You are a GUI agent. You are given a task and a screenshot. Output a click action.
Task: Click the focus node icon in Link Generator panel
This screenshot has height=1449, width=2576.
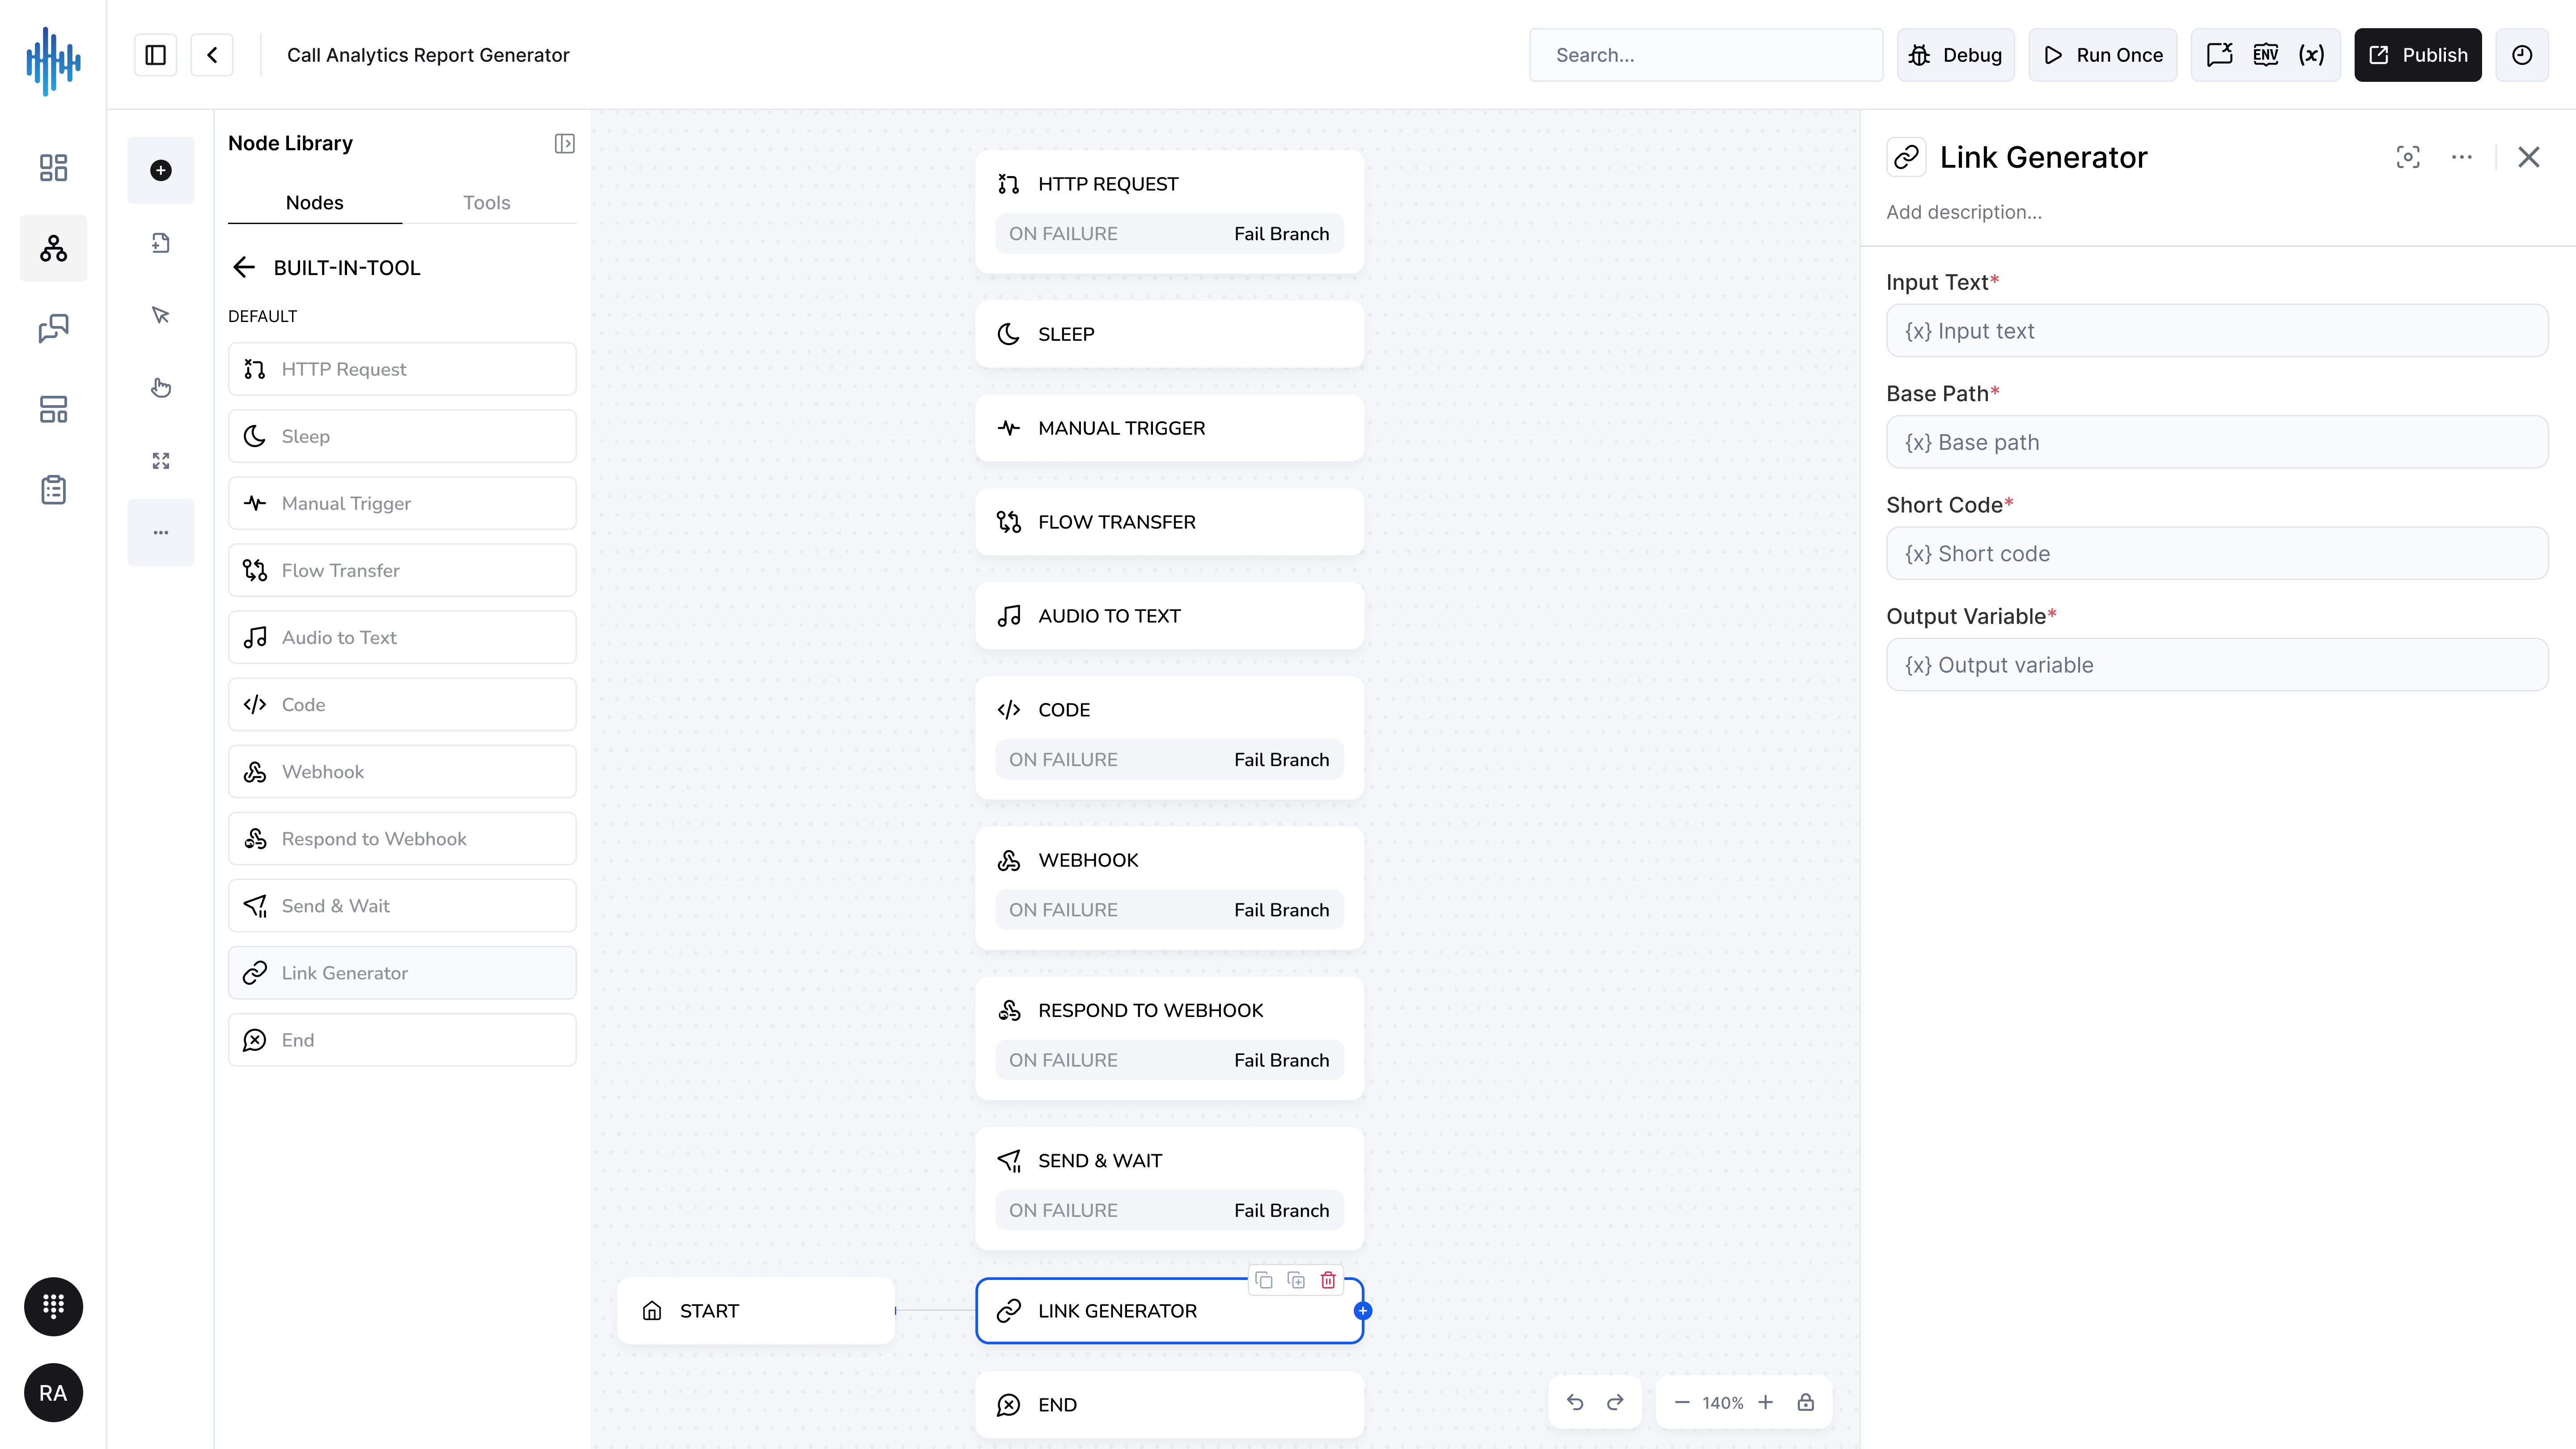tap(2408, 157)
